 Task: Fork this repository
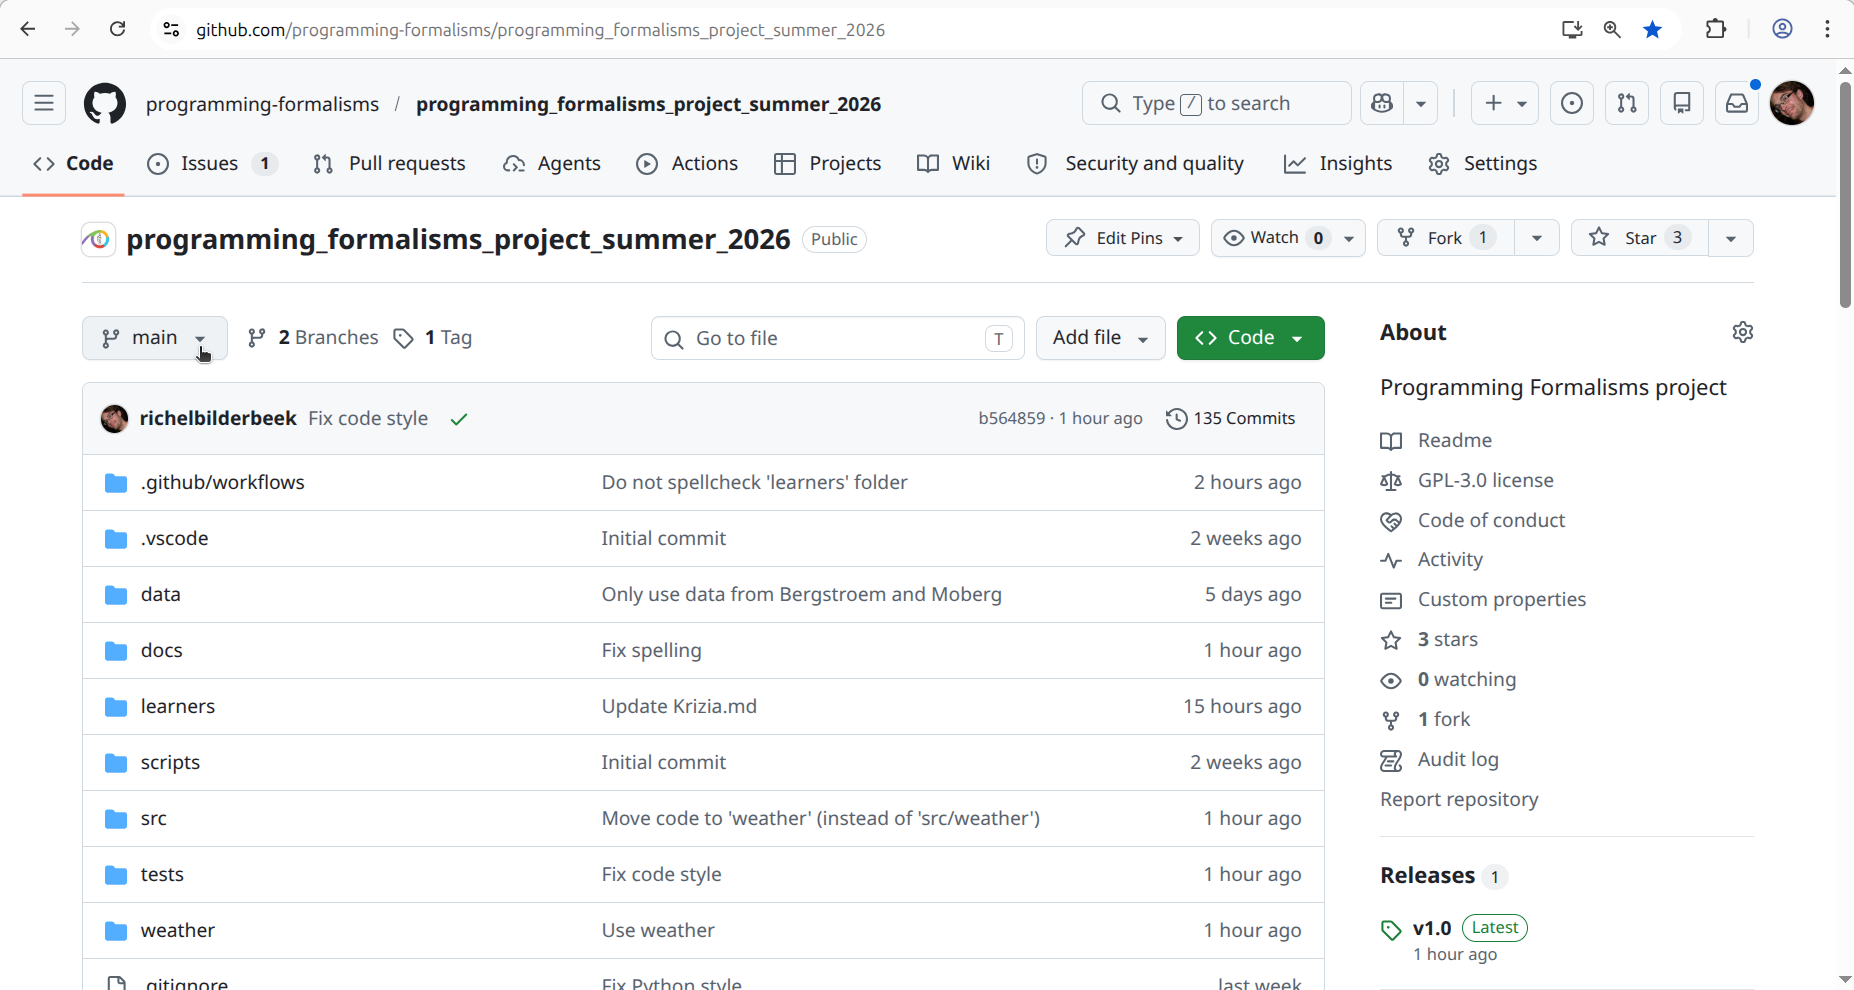[x=1446, y=238]
